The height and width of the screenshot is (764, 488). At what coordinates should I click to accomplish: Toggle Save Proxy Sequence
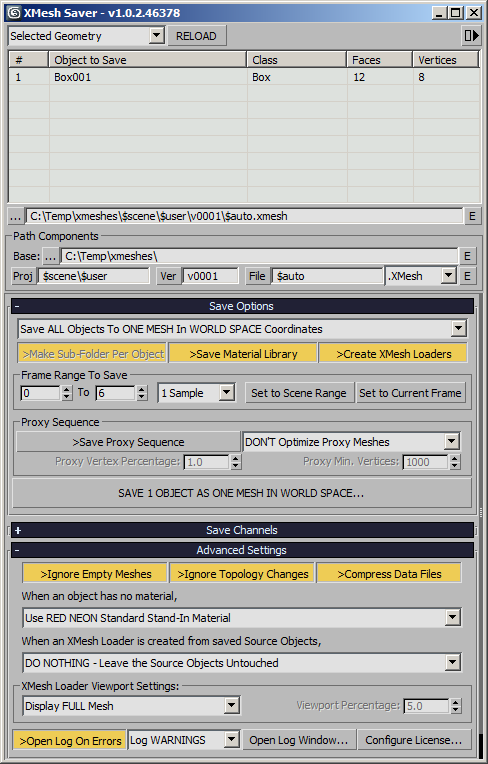point(128,442)
